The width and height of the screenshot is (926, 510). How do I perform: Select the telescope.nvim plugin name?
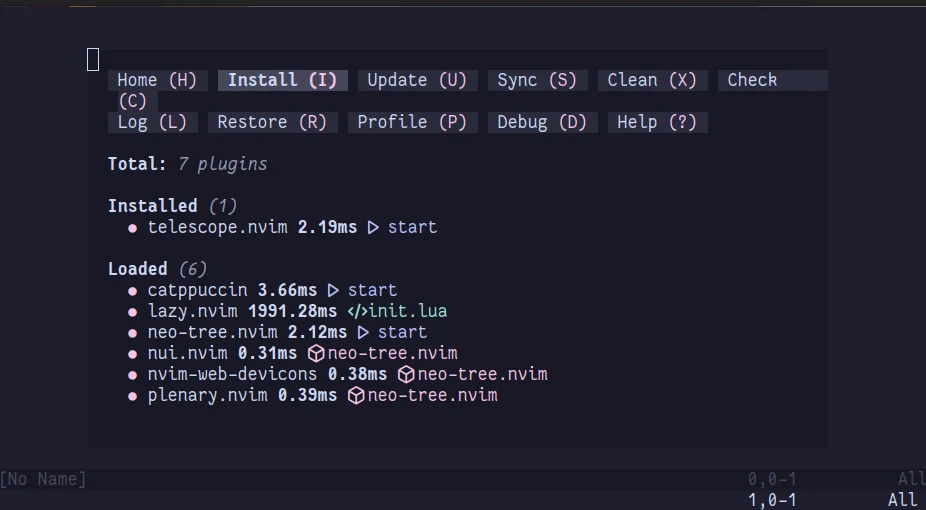coord(217,227)
